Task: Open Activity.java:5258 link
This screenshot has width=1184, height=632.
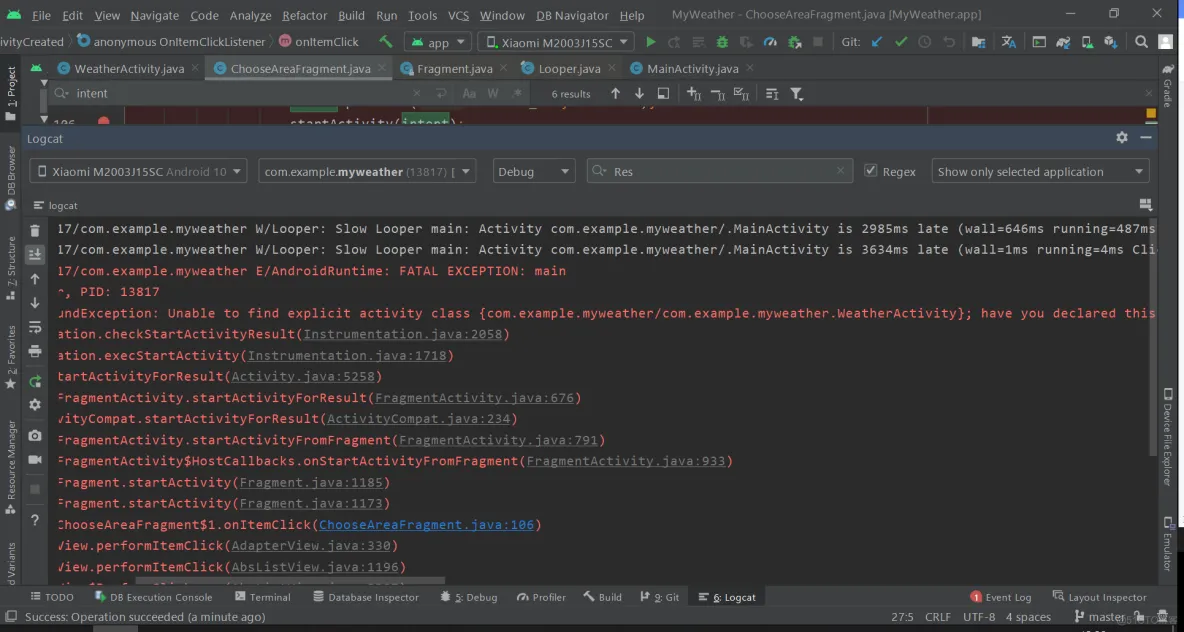Action: click(303, 377)
